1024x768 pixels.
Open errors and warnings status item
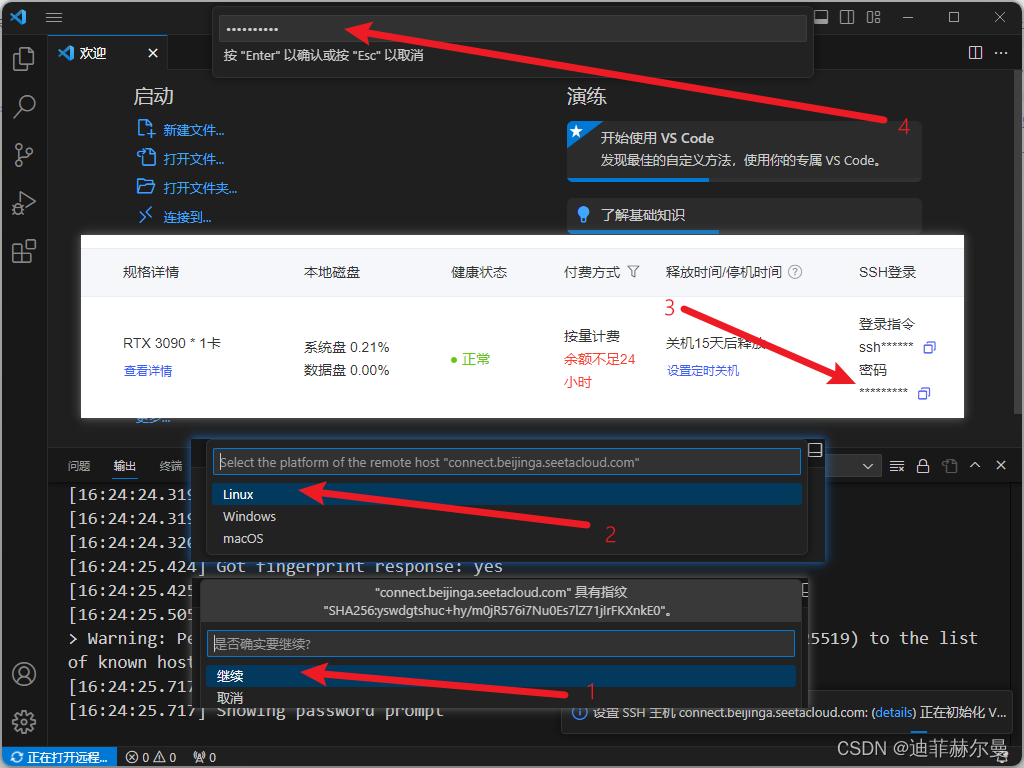[151, 758]
